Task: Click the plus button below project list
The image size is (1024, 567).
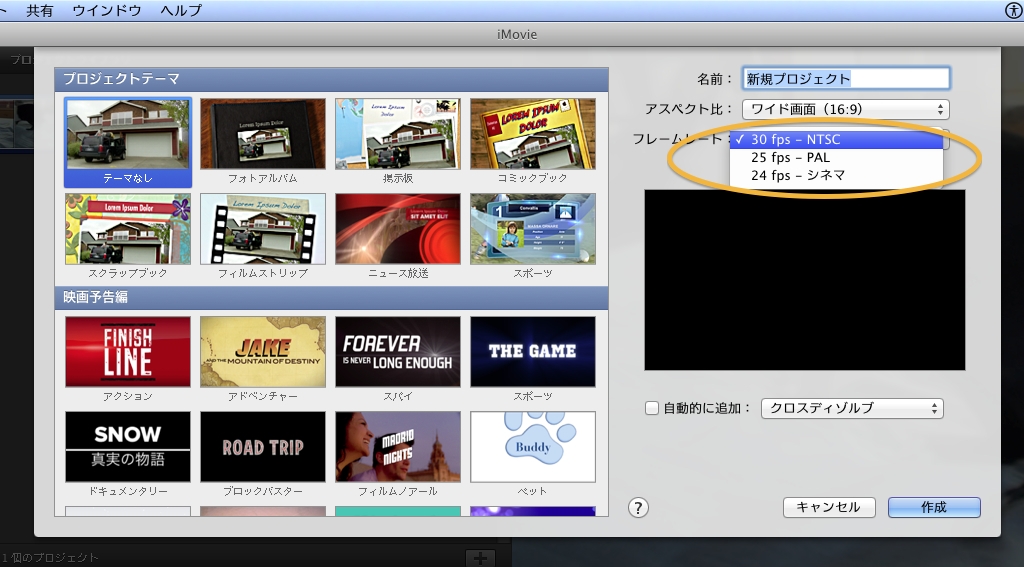Action: pyautogui.click(x=480, y=557)
